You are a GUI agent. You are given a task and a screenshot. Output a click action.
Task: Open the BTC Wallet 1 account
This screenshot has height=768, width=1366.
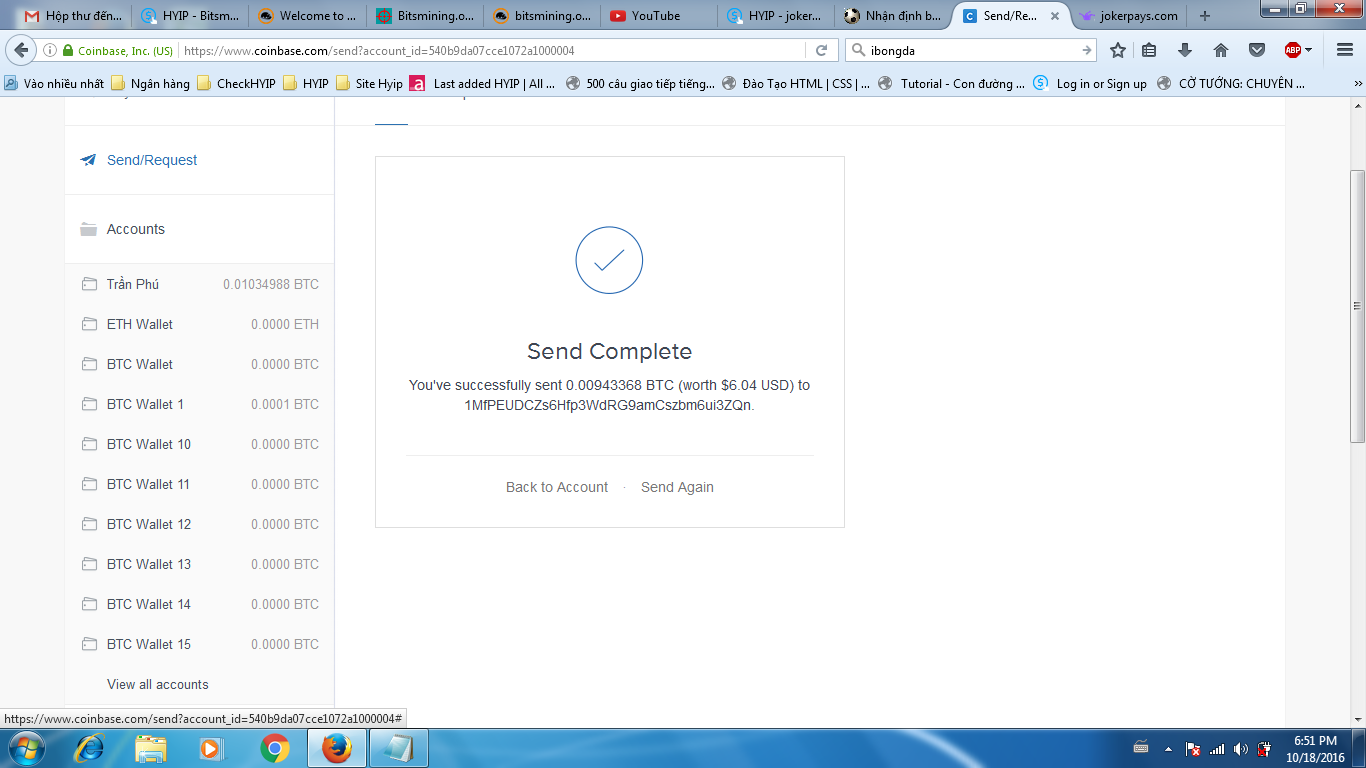[x=200, y=404]
